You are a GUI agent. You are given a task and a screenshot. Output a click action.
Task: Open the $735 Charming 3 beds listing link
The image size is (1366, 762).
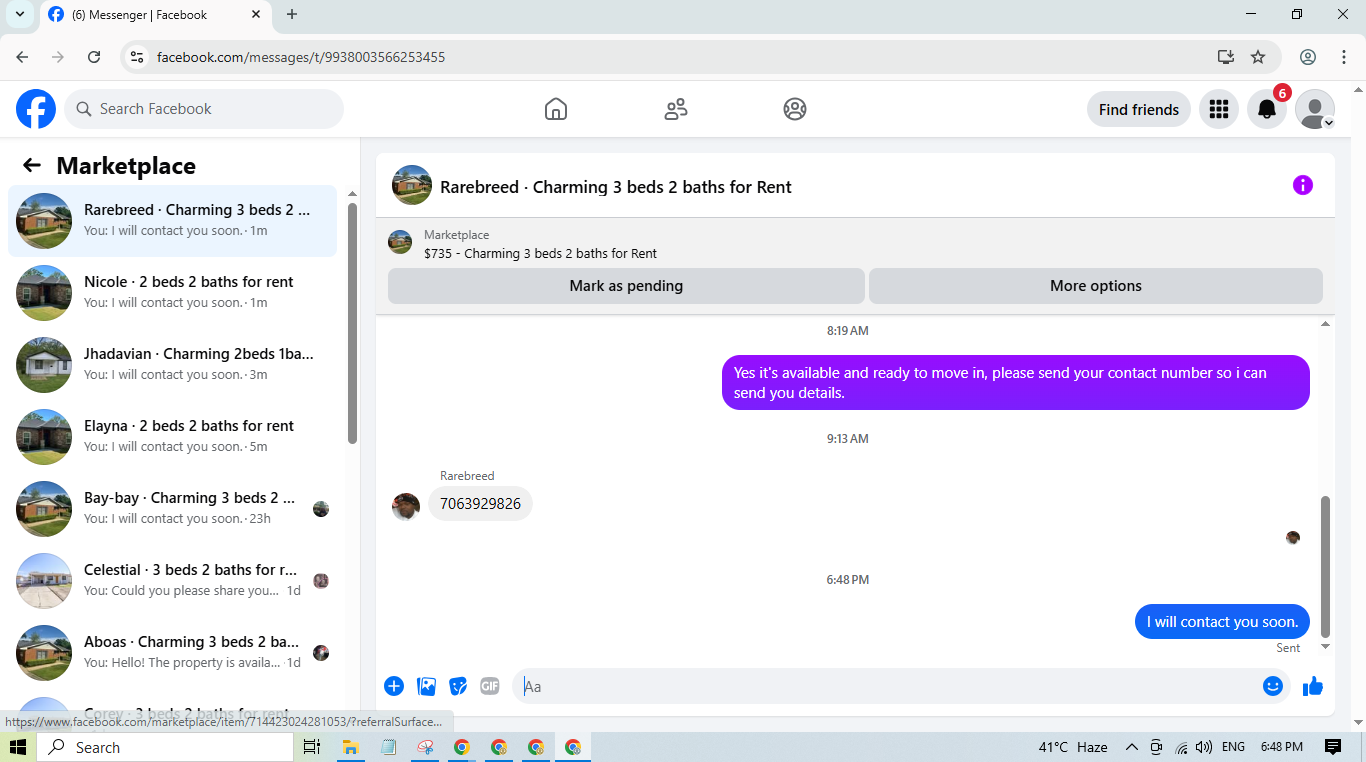(x=540, y=254)
